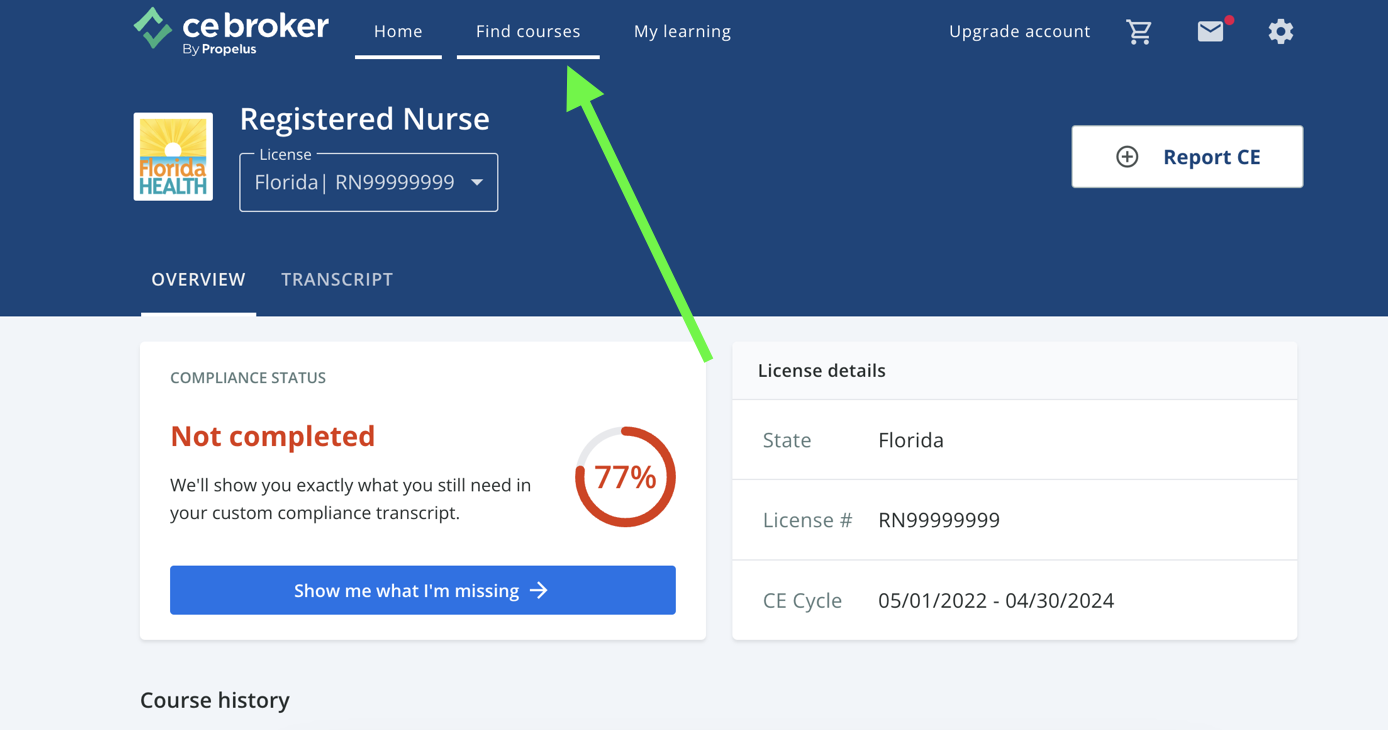Click the plus icon in Report CE
Image resolution: width=1388 pixels, height=734 pixels.
[x=1127, y=157]
